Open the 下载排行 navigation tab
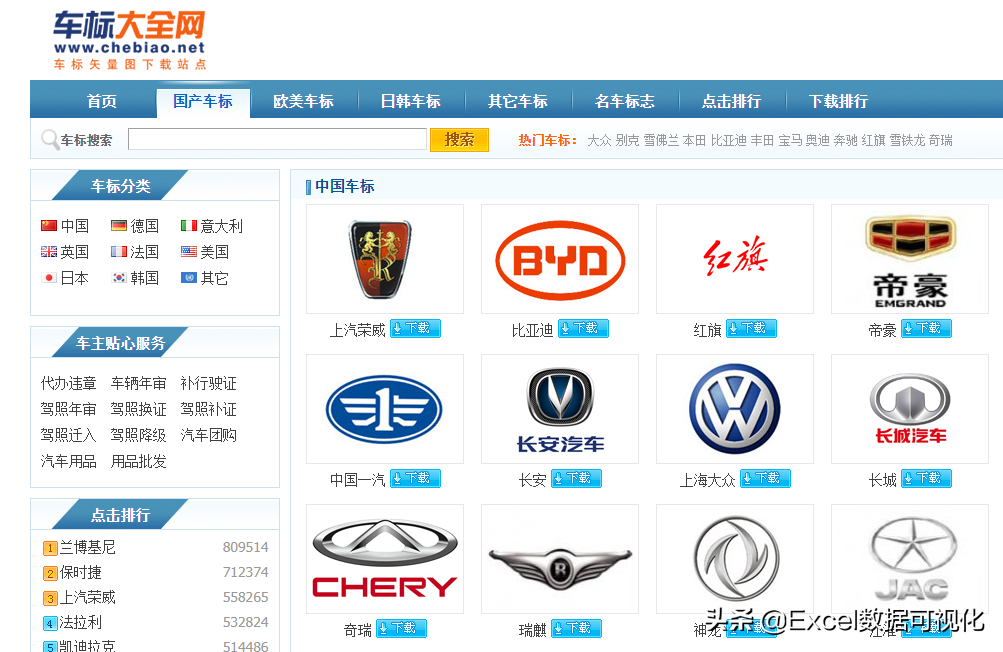Screen dimensions: 1003x652 tap(838, 101)
